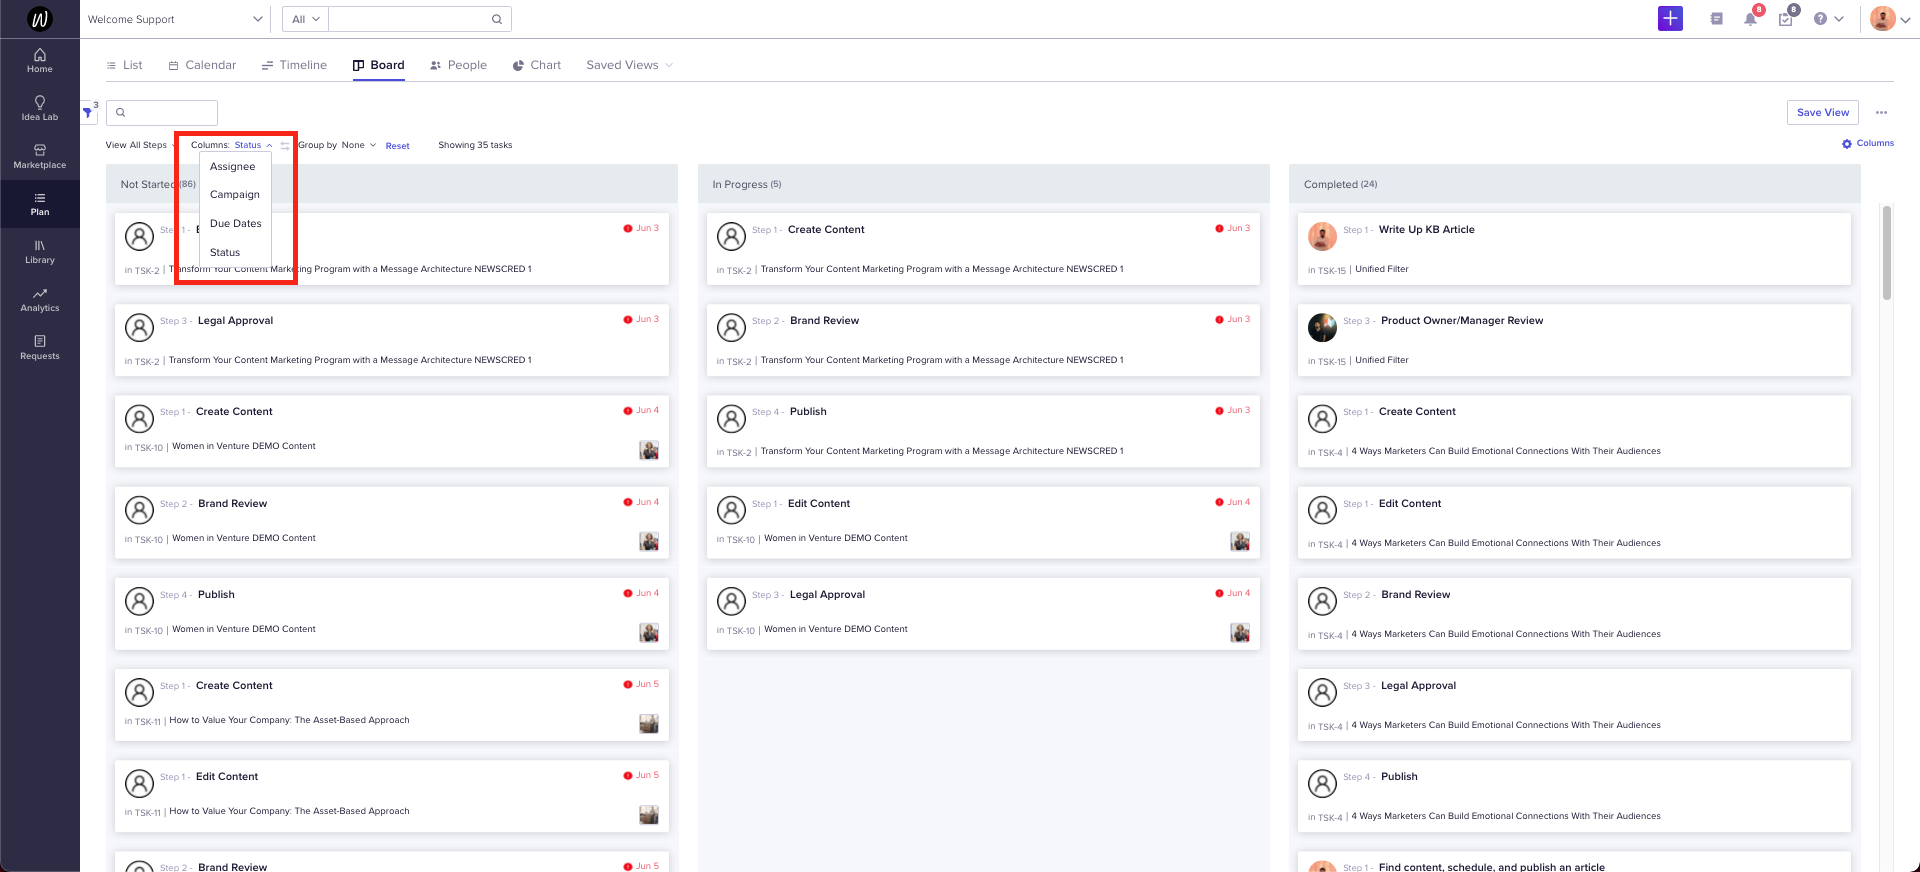Click the app logo in the sidebar

point(39,19)
